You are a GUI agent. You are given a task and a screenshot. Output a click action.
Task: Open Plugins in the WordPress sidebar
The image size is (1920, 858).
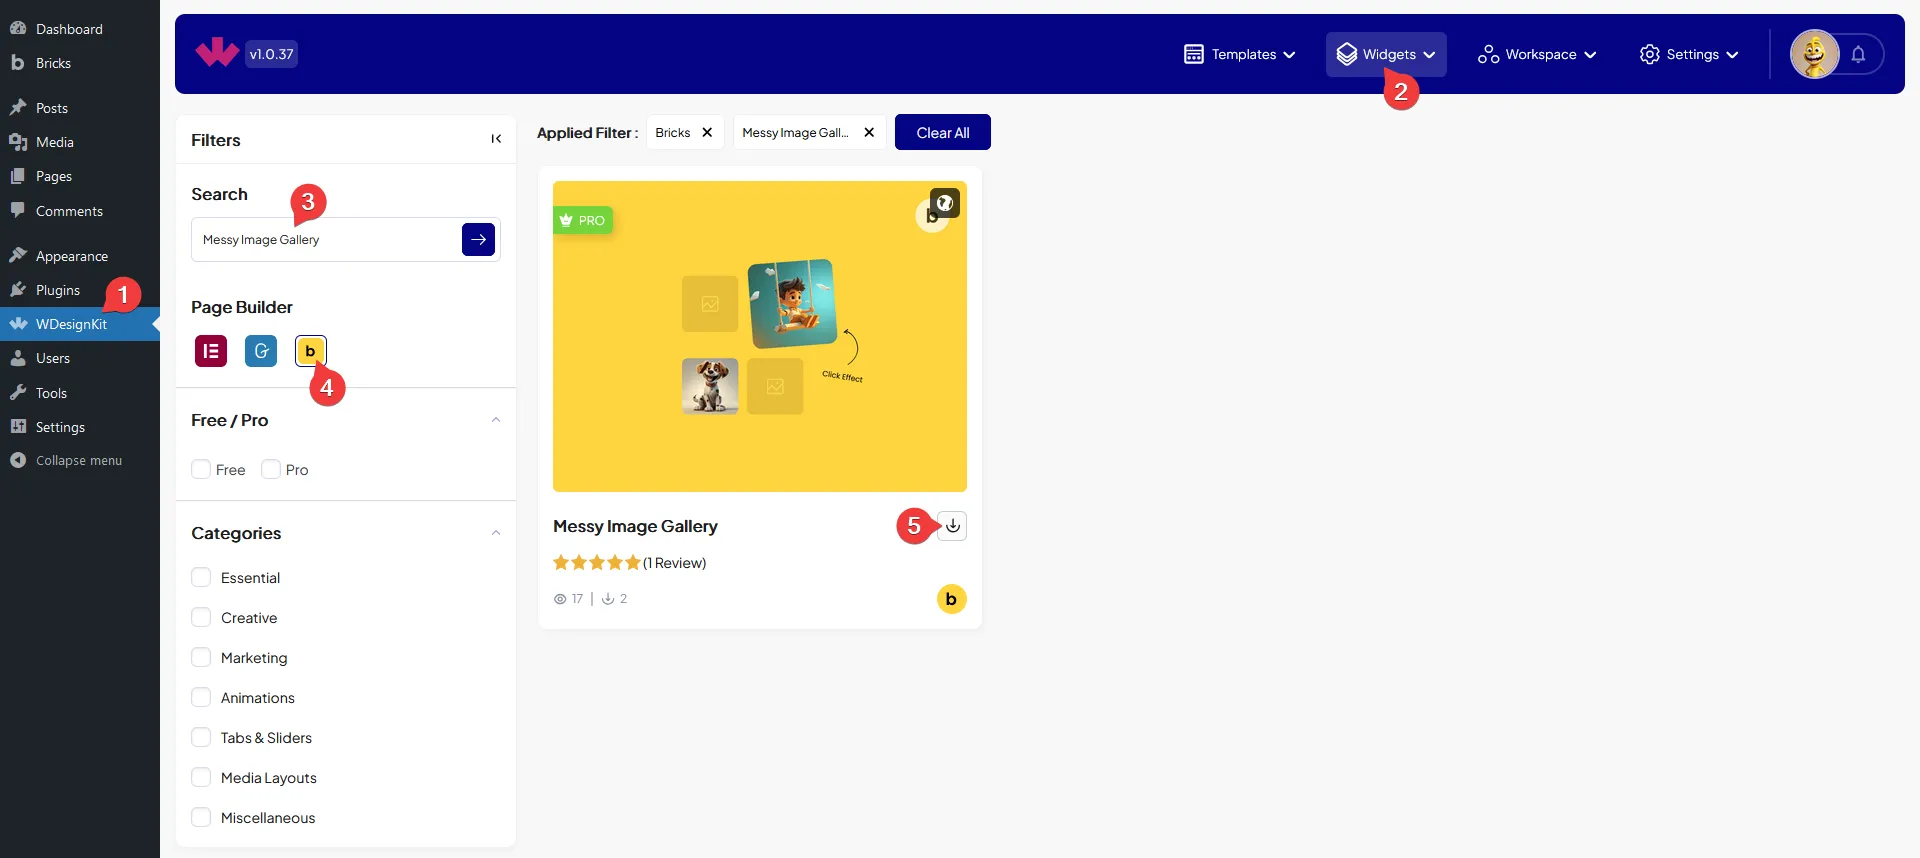58,291
